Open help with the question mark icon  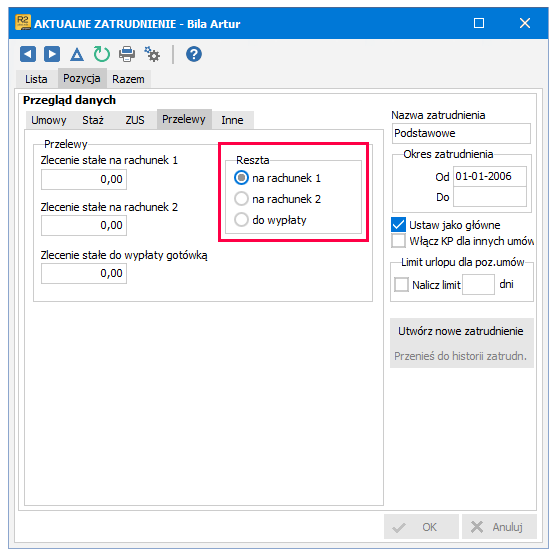tap(194, 54)
